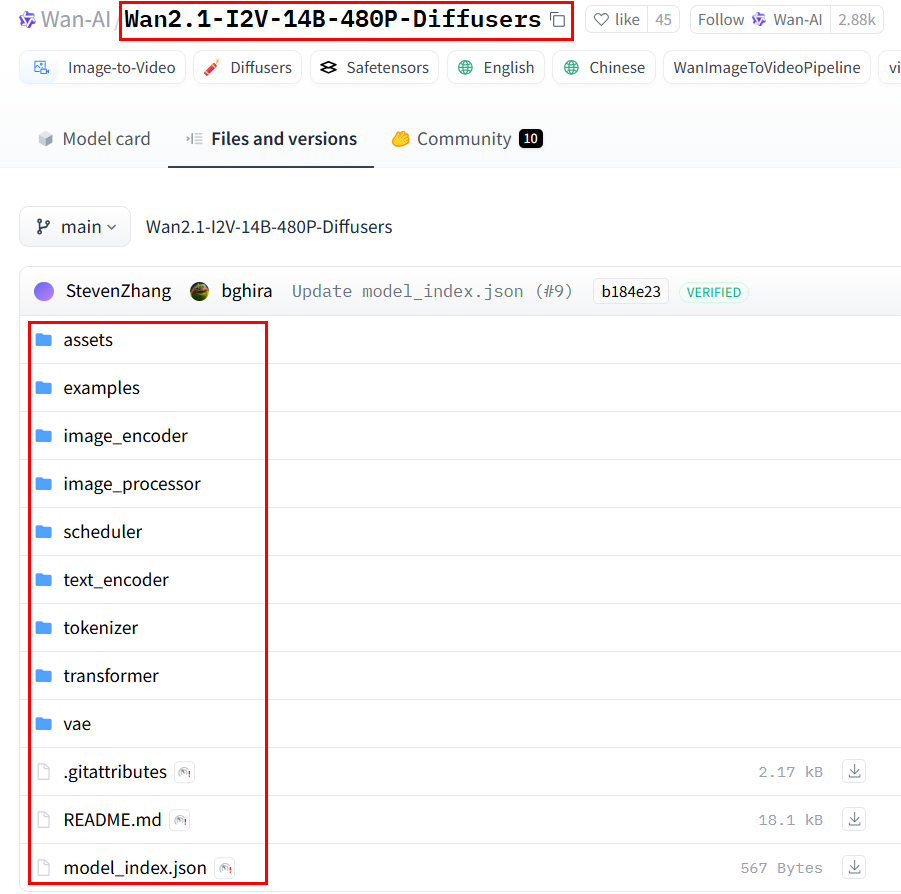Switch to Files and versions tab

pyautogui.click(x=271, y=139)
